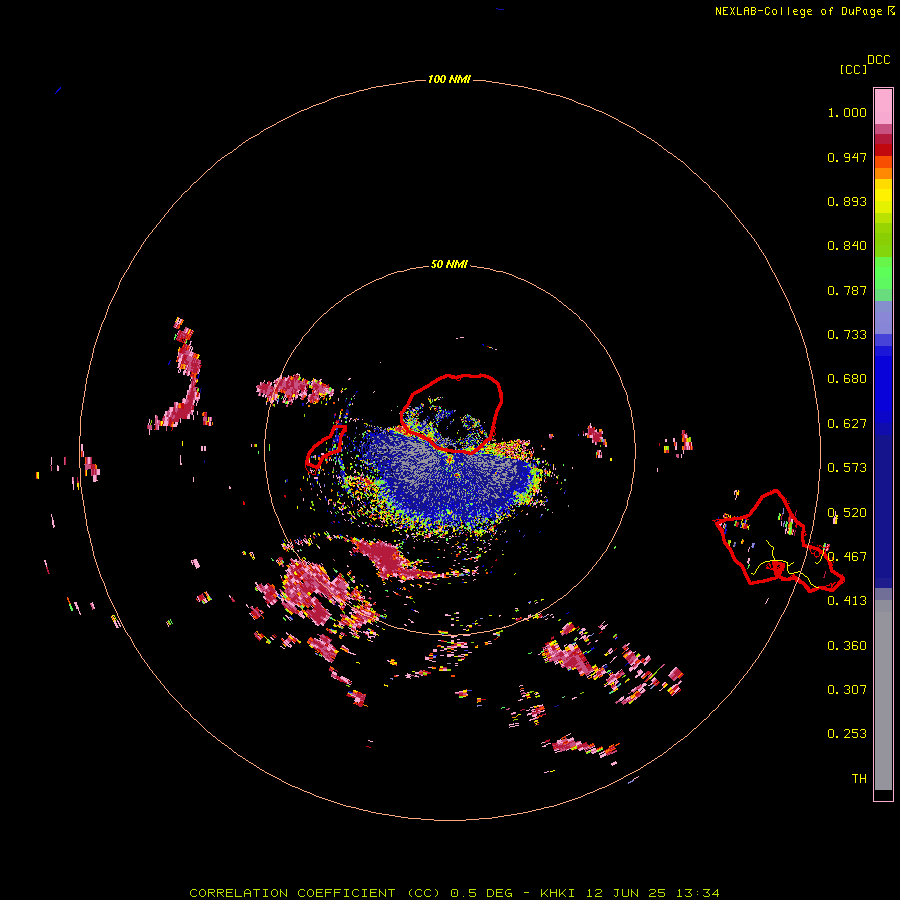Click the 100 NMI range ring label
Image resolution: width=900 pixels, height=900 pixels.
click(449, 79)
